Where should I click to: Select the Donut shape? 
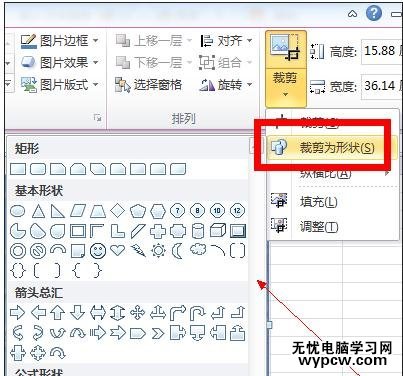[18, 251]
